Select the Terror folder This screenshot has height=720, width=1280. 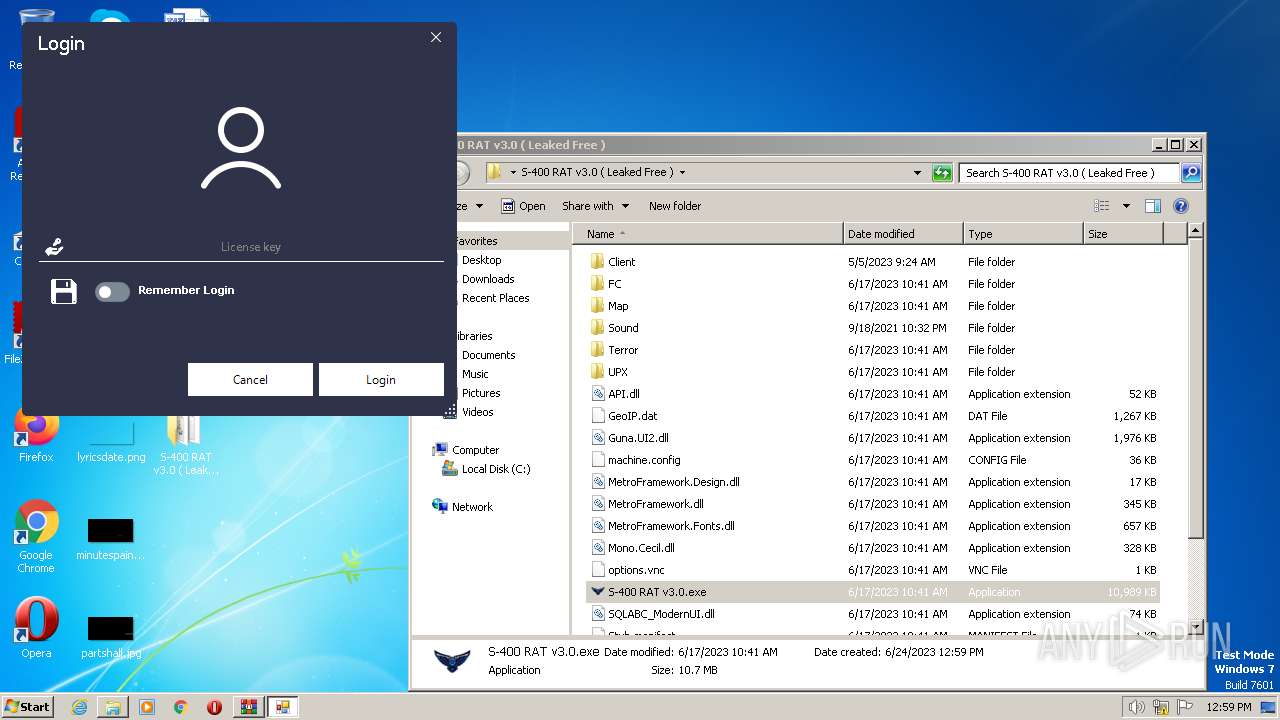pos(622,350)
